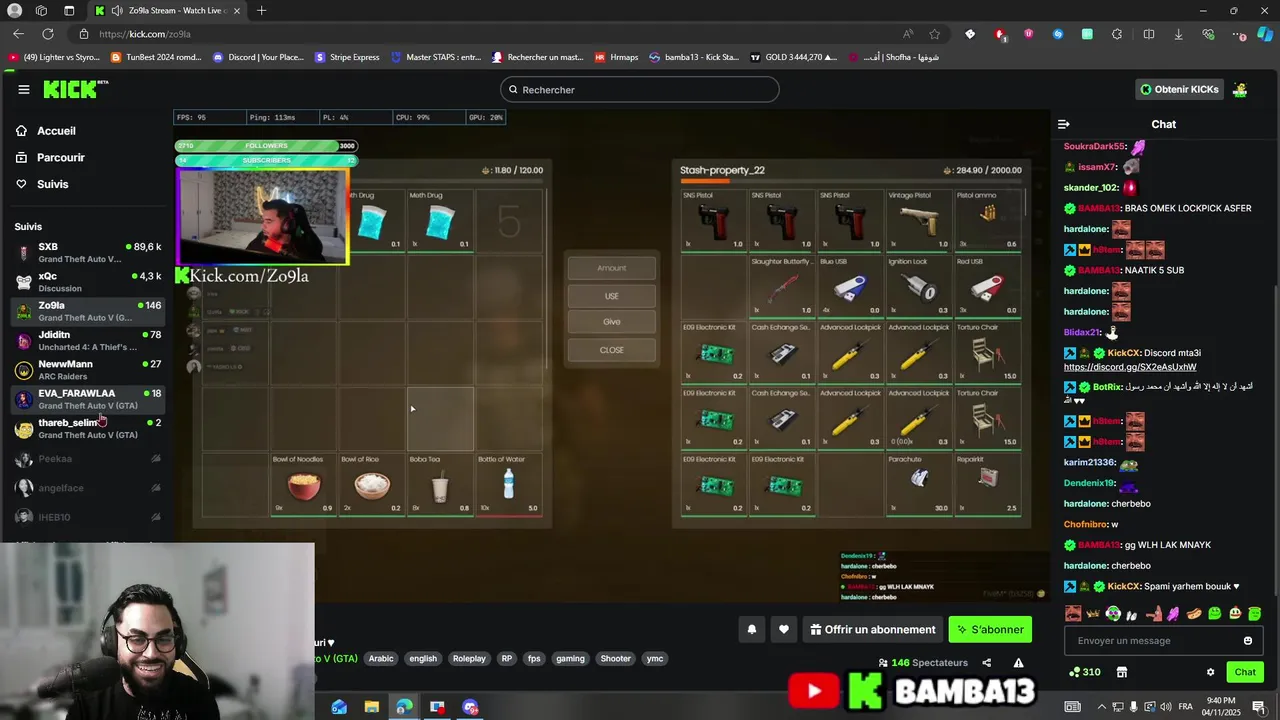Open a new browser tab

coord(261,10)
